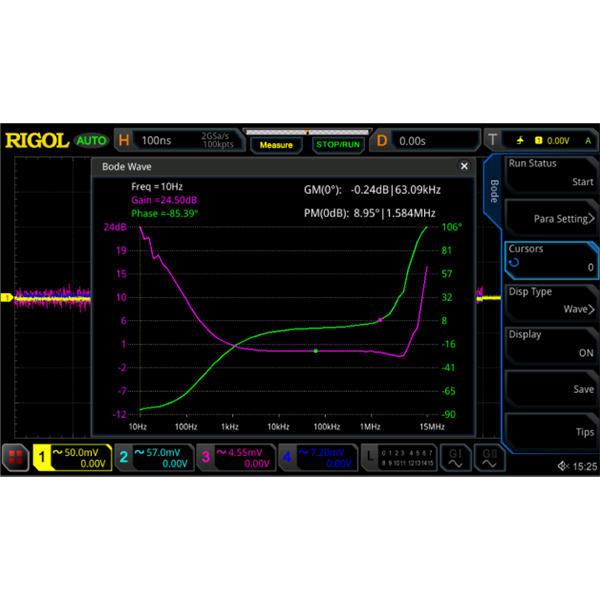Image resolution: width=600 pixels, height=600 pixels.
Task: Toggle Display ON setting
Action: [550, 346]
